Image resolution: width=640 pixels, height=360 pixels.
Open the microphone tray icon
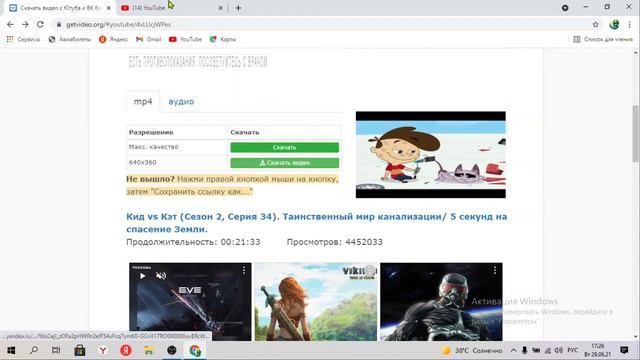tap(524, 351)
